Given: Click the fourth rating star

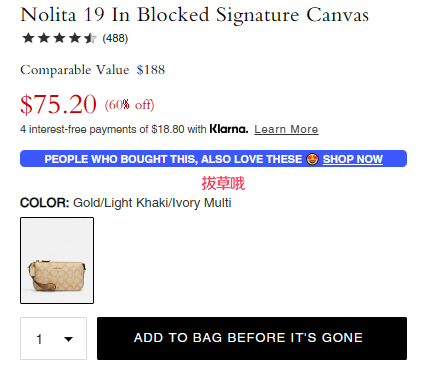Looking at the screenshot, I should (x=75, y=38).
